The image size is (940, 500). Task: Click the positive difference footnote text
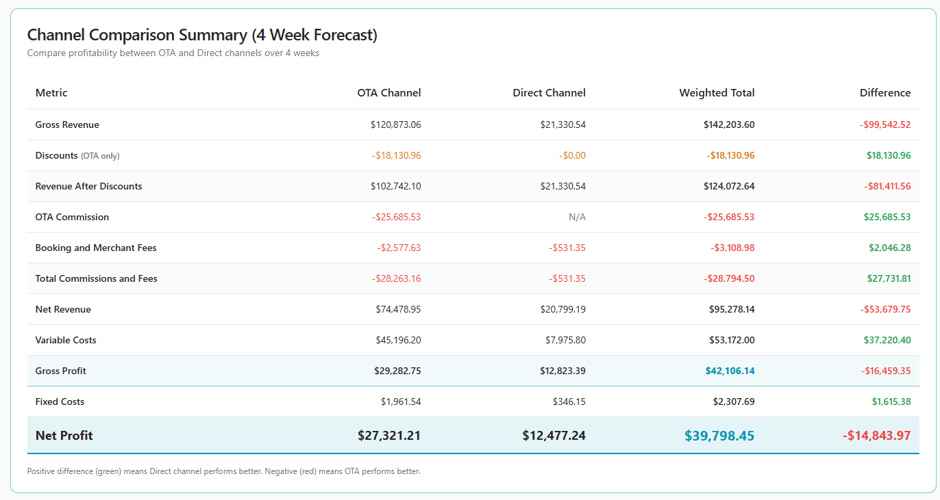[223, 471]
